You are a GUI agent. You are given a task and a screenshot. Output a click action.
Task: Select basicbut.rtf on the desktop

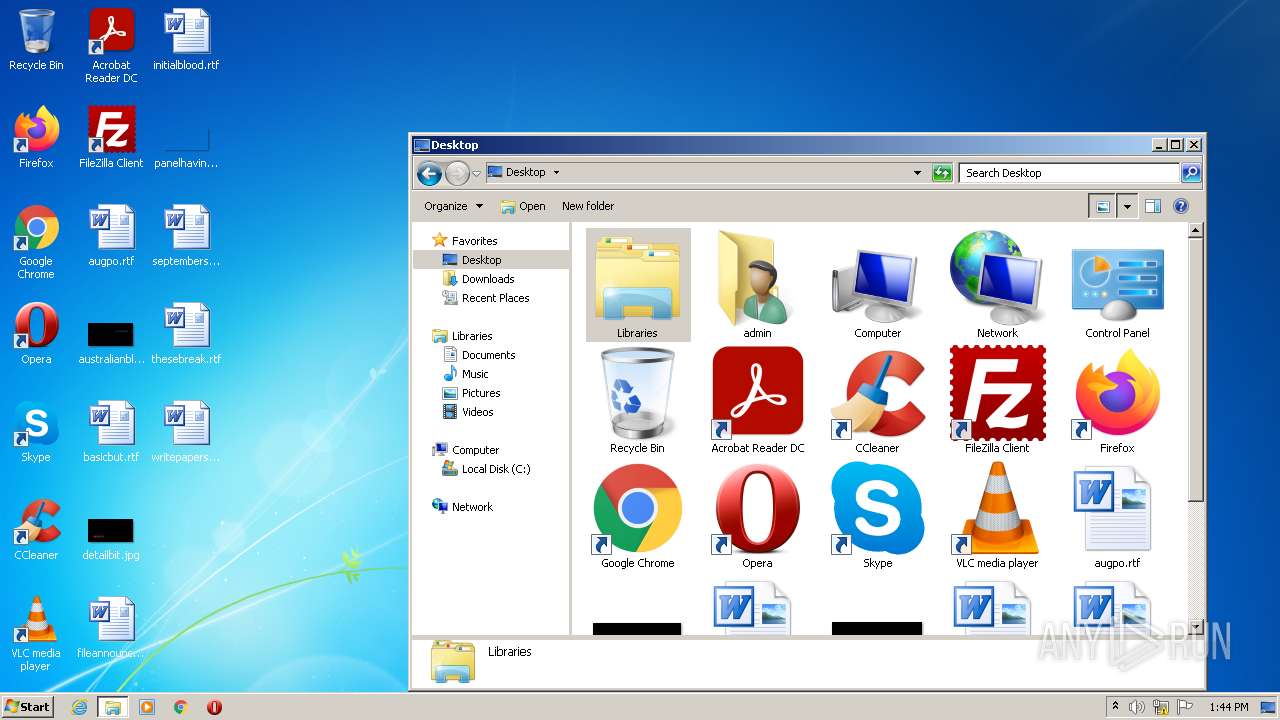[x=111, y=432]
